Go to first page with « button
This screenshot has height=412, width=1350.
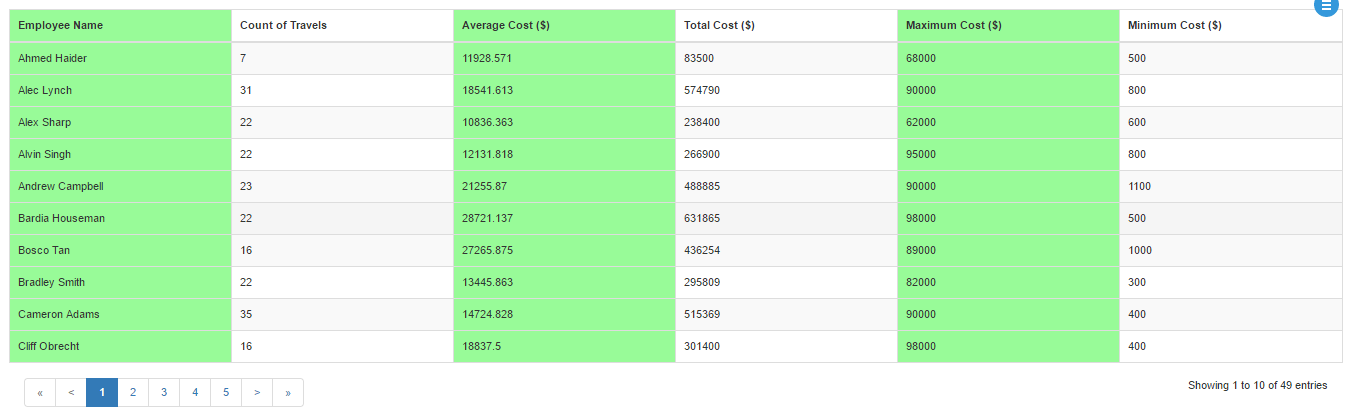tap(40, 393)
